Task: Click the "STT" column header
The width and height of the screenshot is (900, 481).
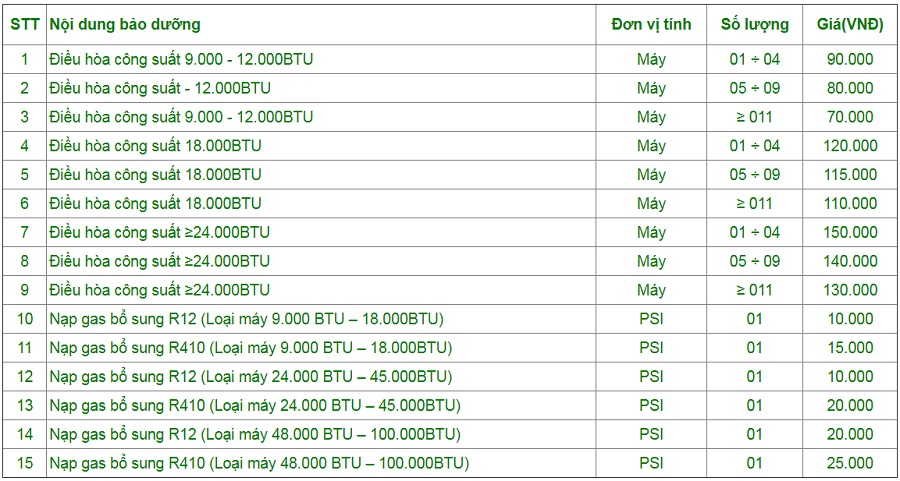Action: (x=25, y=25)
